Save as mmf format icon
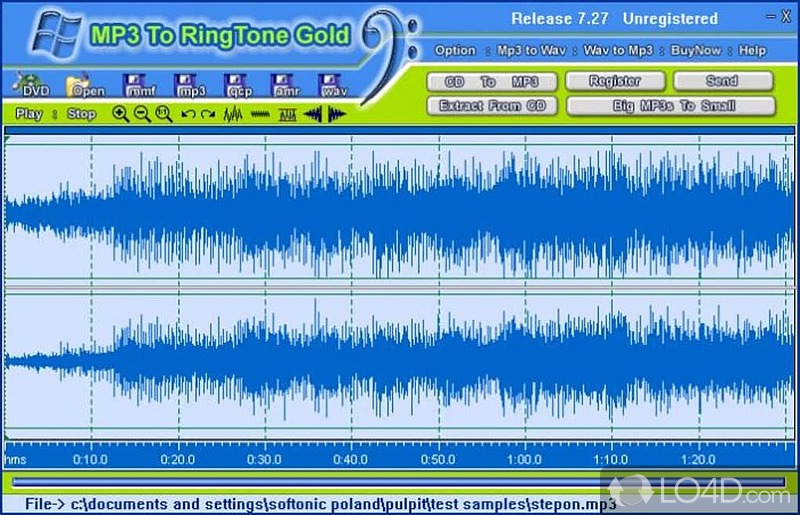This screenshot has width=800, height=515. pos(140,87)
